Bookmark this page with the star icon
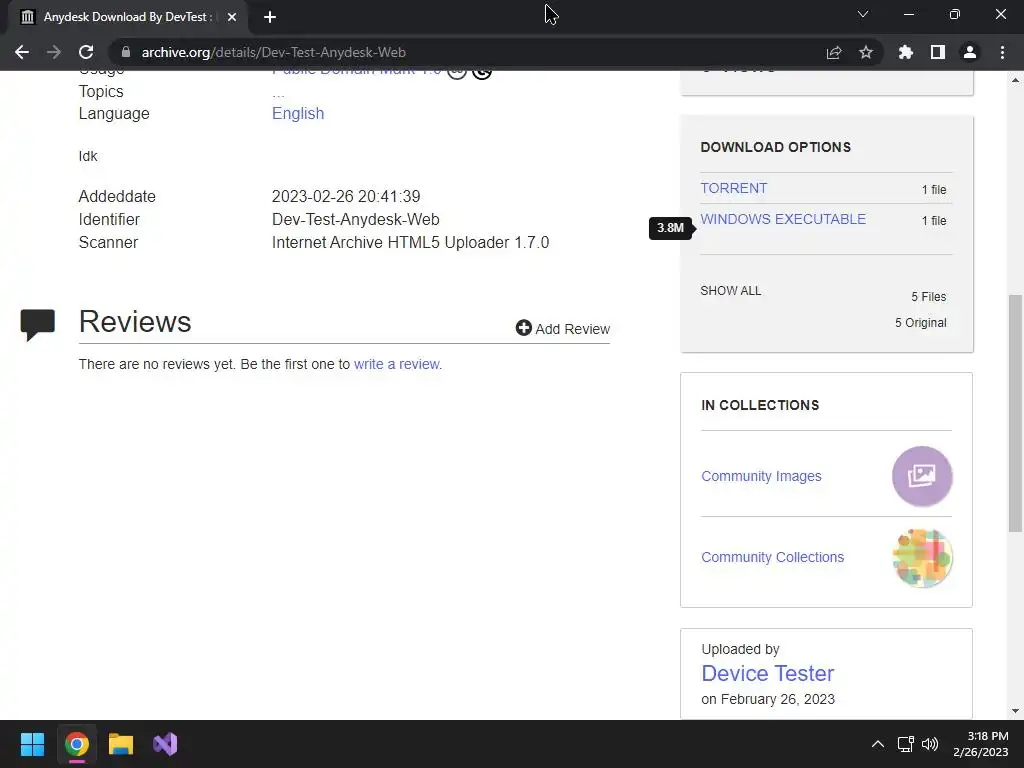This screenshot has height=768, width=1024. coord(866,52)
